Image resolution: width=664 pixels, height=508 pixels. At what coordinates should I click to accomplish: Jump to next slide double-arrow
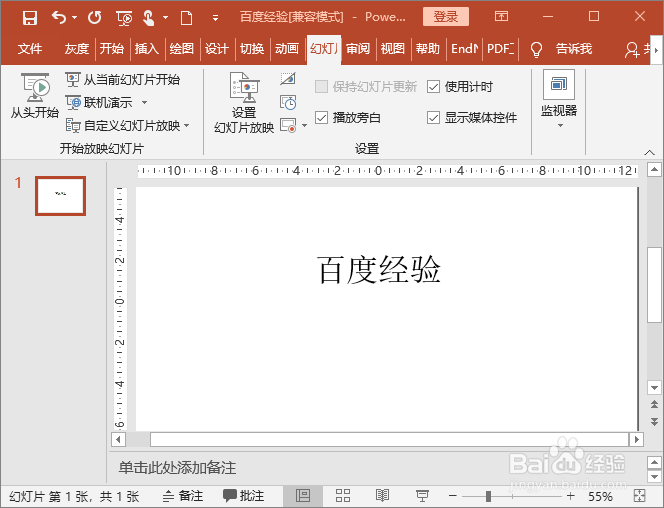point(654,422)
